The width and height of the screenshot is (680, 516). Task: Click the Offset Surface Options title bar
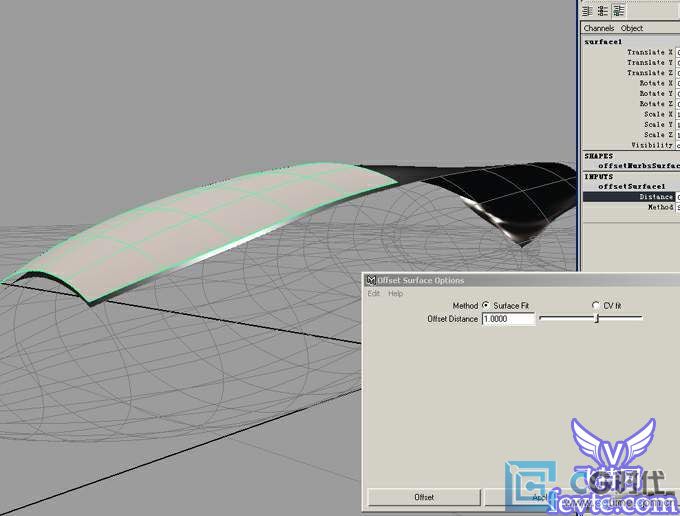[x=520, y=280]
